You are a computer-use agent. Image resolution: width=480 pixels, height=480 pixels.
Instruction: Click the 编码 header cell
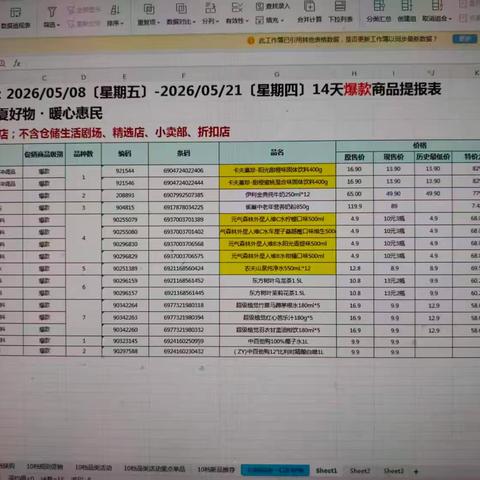(x=125, y=153)
